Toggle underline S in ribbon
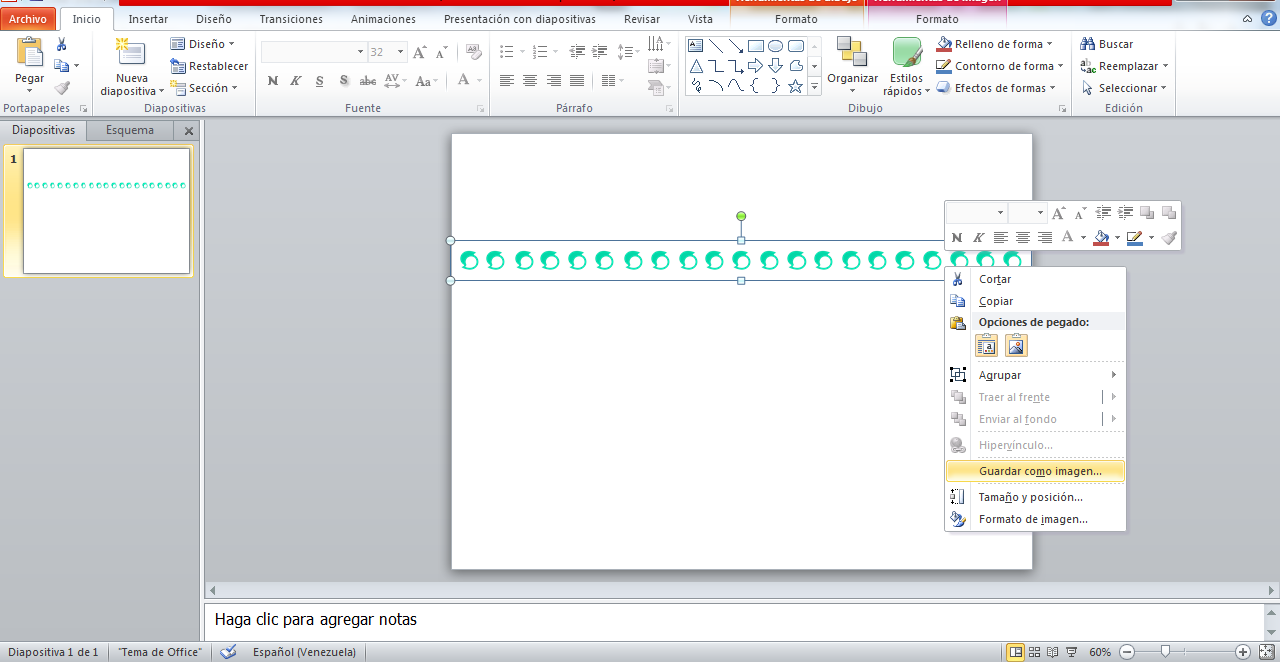This screenshot has height=662, width=1280. 320,81
